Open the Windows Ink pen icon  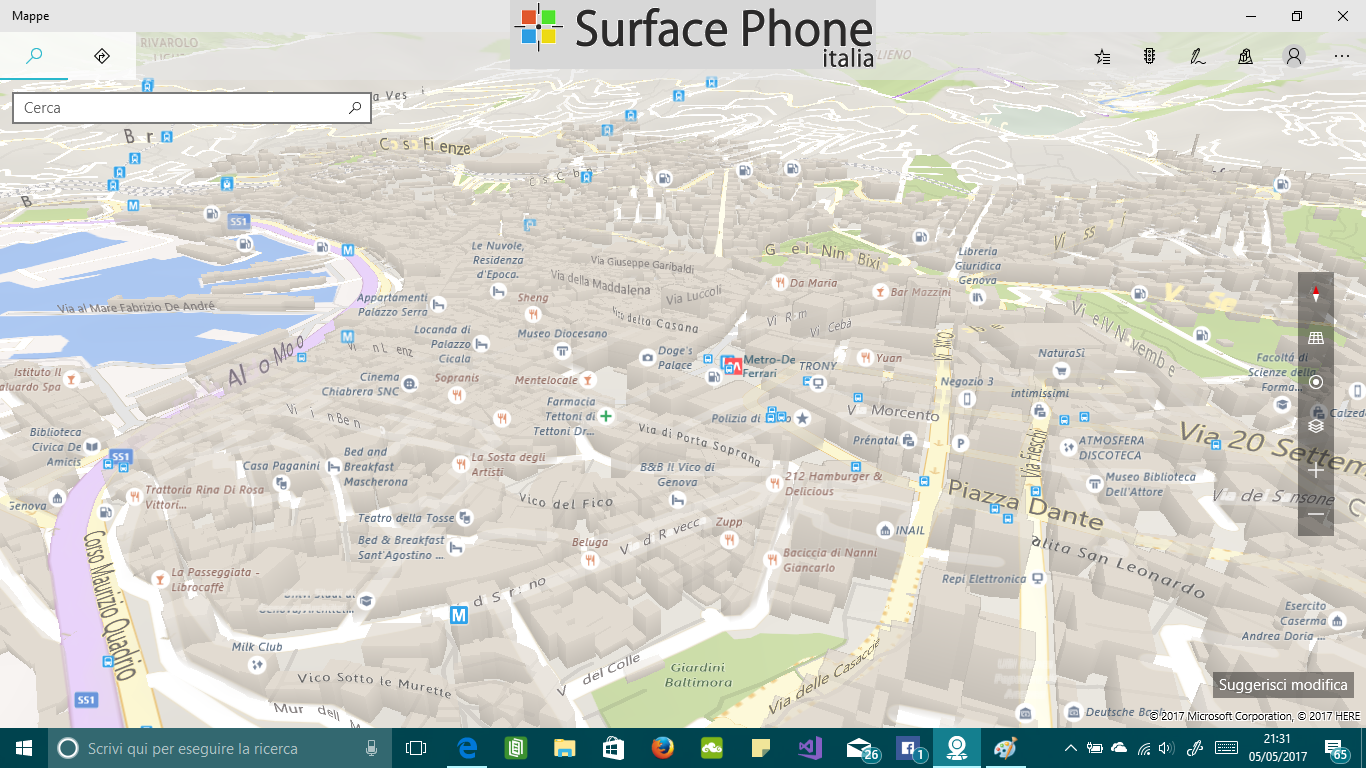click(1198, 57)
